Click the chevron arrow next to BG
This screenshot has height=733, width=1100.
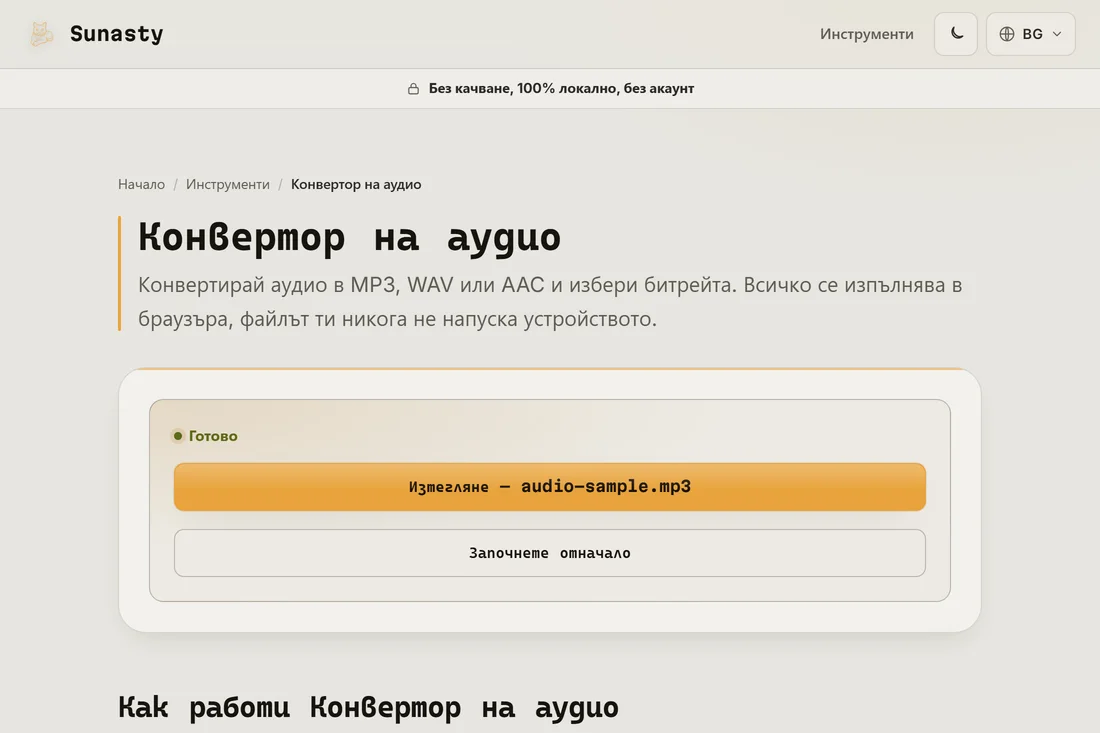click(x=1057, y=34)
